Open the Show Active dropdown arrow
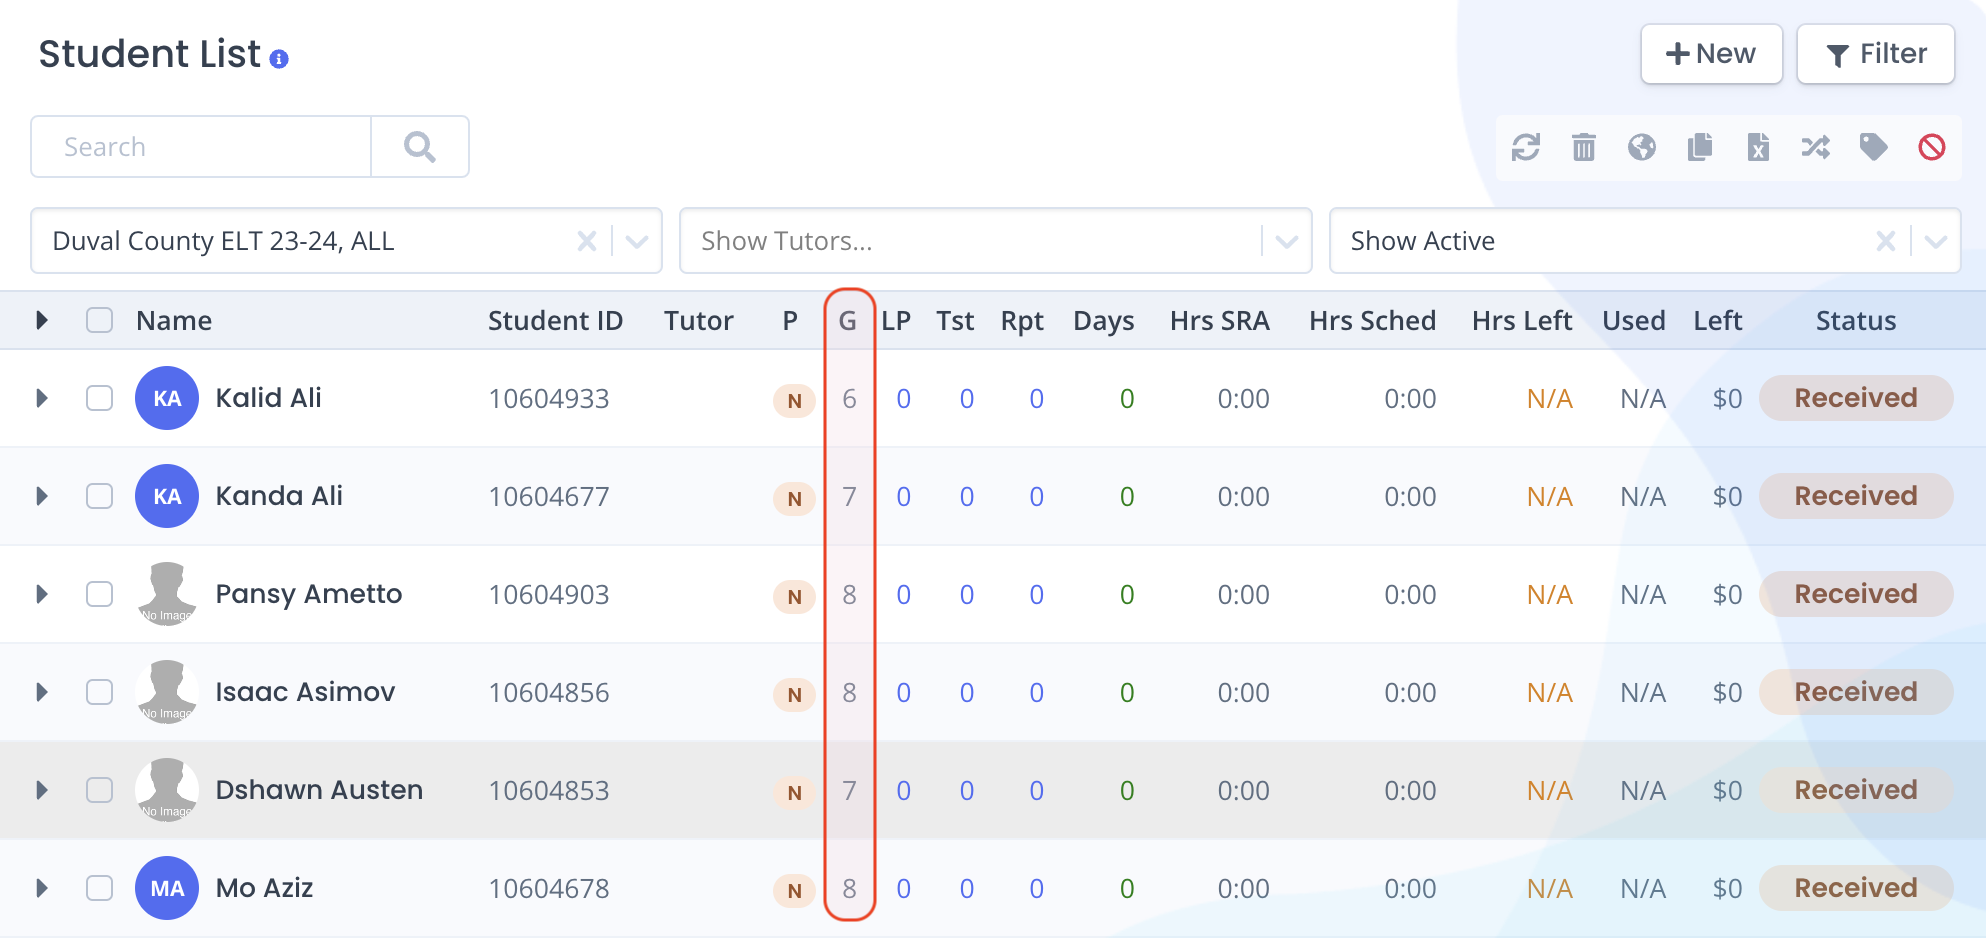 click(1936, 241)
